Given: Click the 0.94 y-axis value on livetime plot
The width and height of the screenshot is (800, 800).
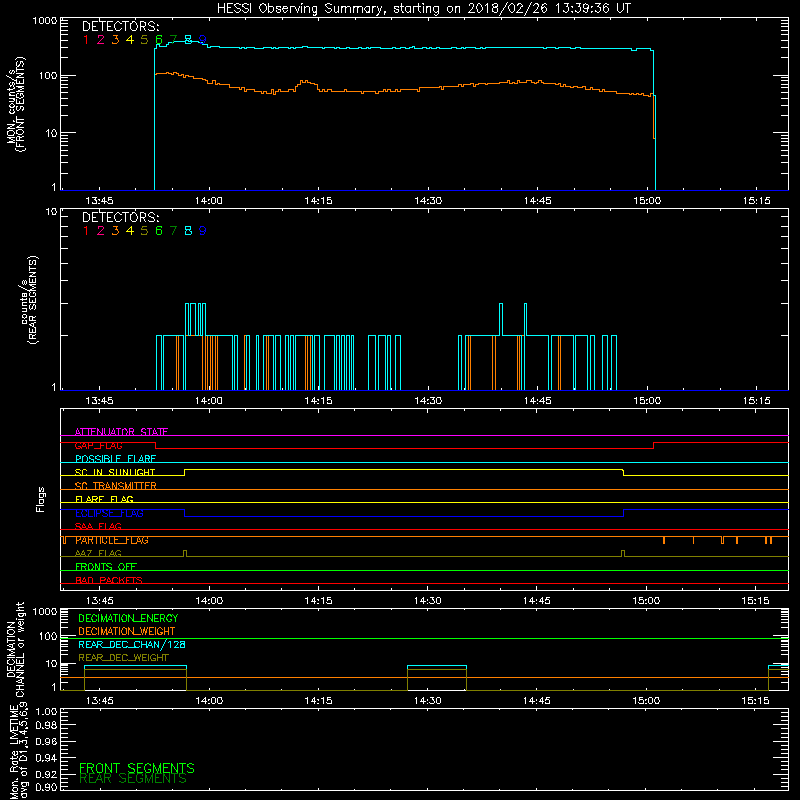Looking at the screenshot, I should (x=46, y=758).
